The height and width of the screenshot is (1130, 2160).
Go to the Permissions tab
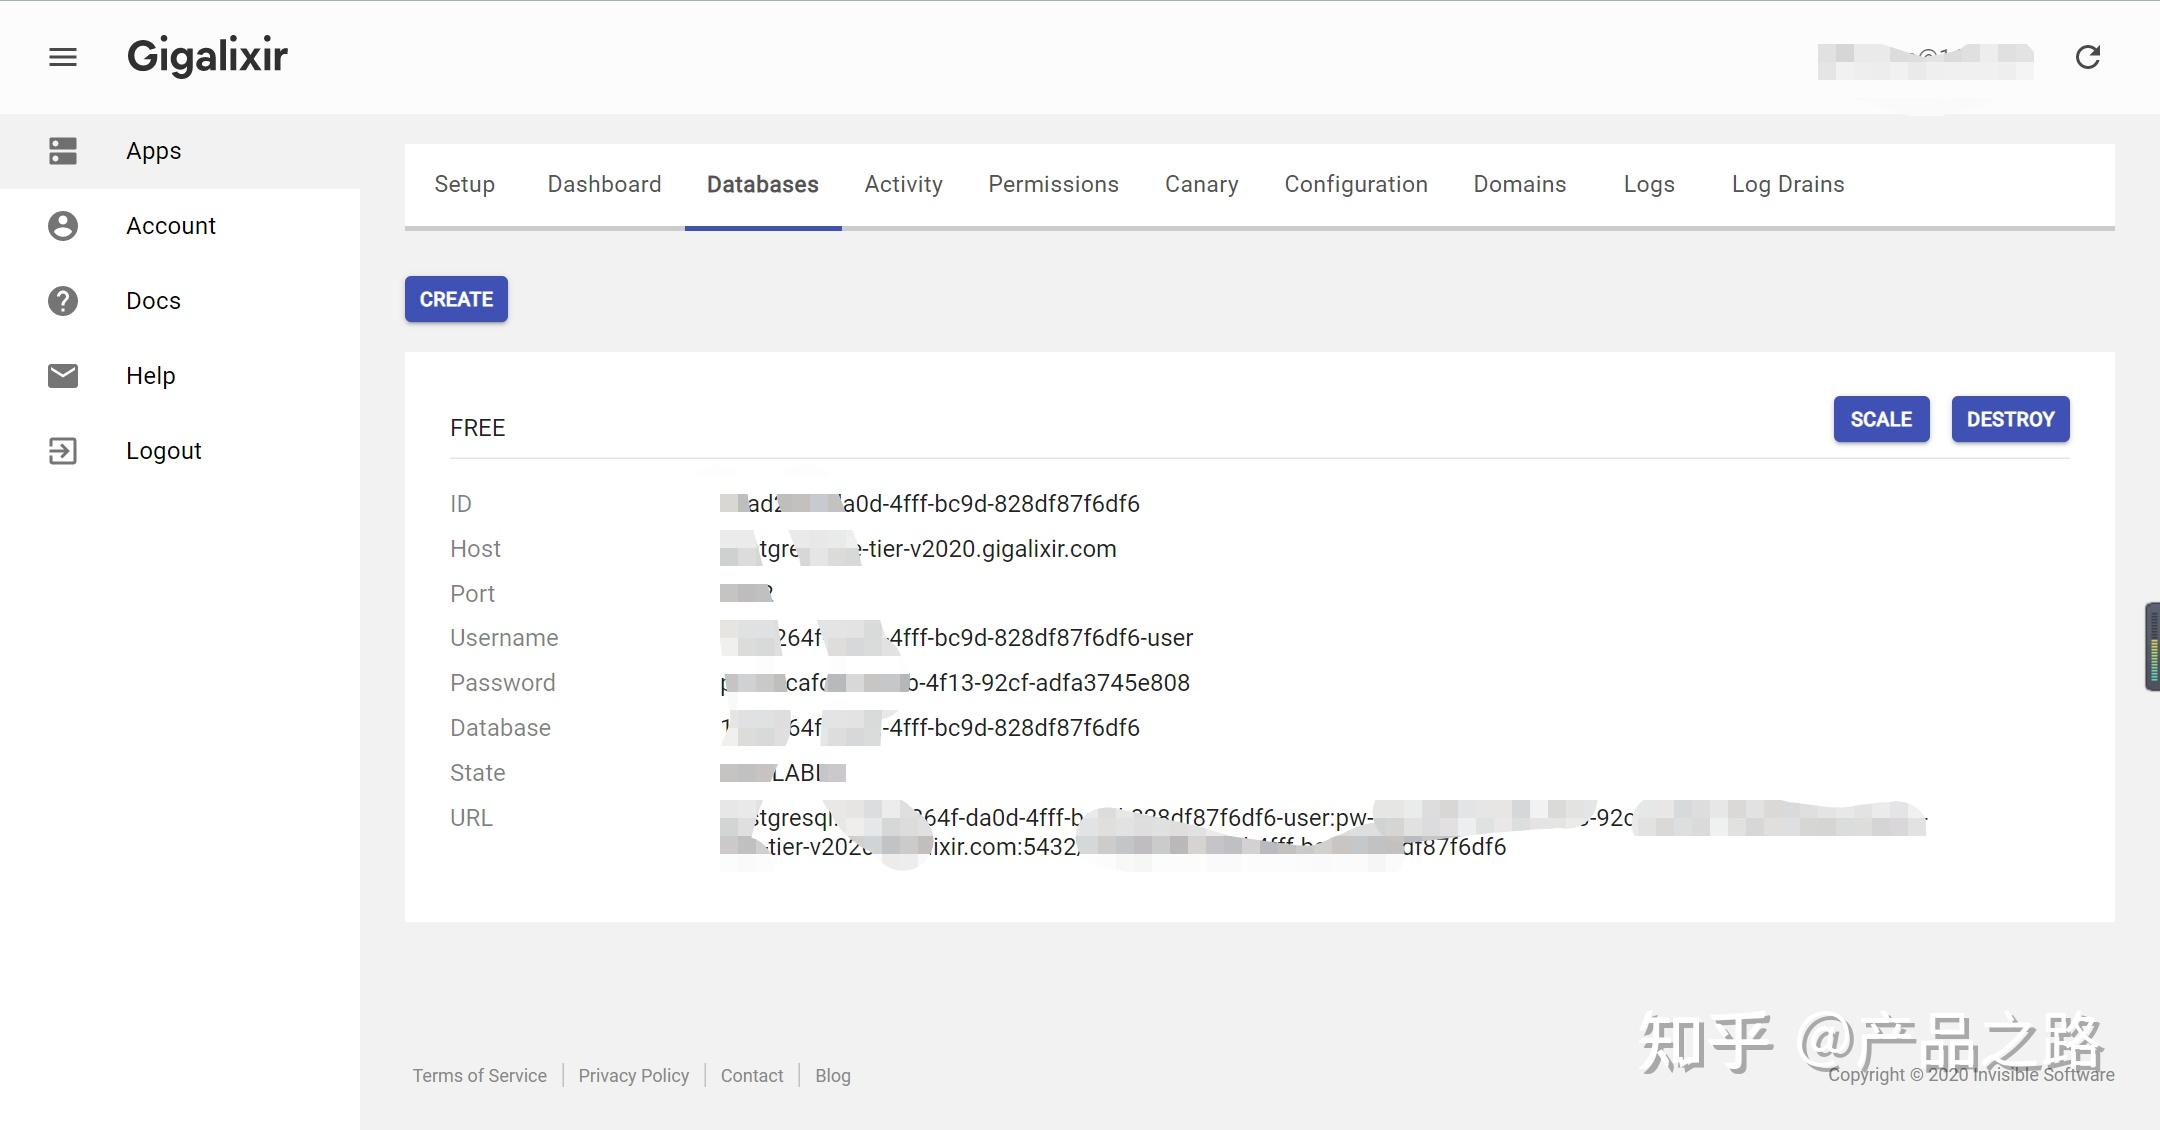coord(1053,184)
